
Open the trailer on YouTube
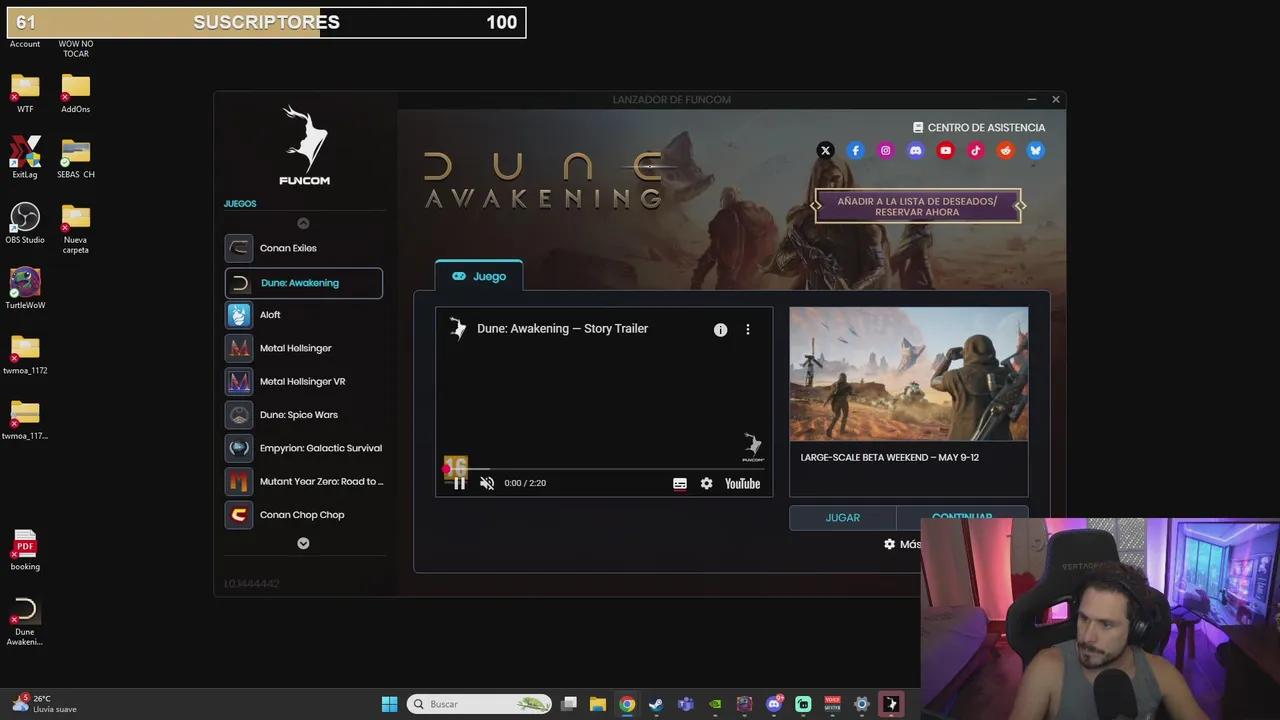tap(742, 483)
